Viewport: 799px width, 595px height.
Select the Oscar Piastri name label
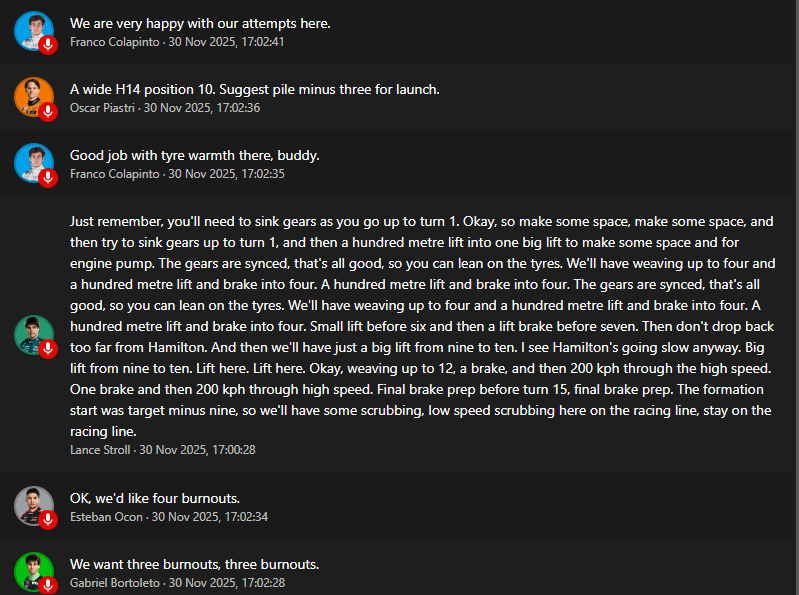coord(103,108)
